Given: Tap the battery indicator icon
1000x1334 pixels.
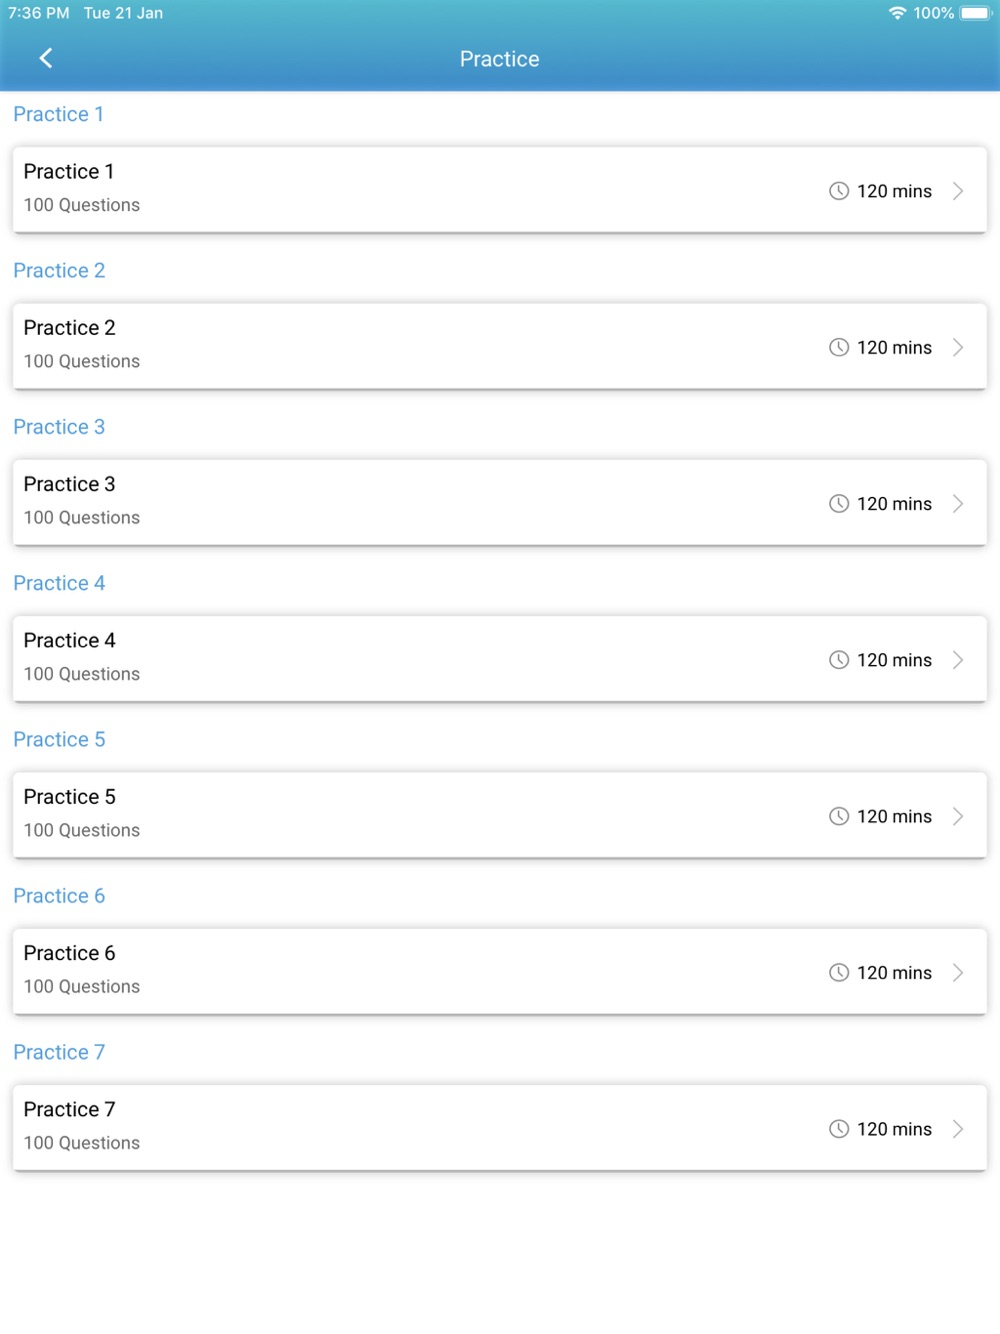Looking at the screenshot, I should tap(976, 13).
